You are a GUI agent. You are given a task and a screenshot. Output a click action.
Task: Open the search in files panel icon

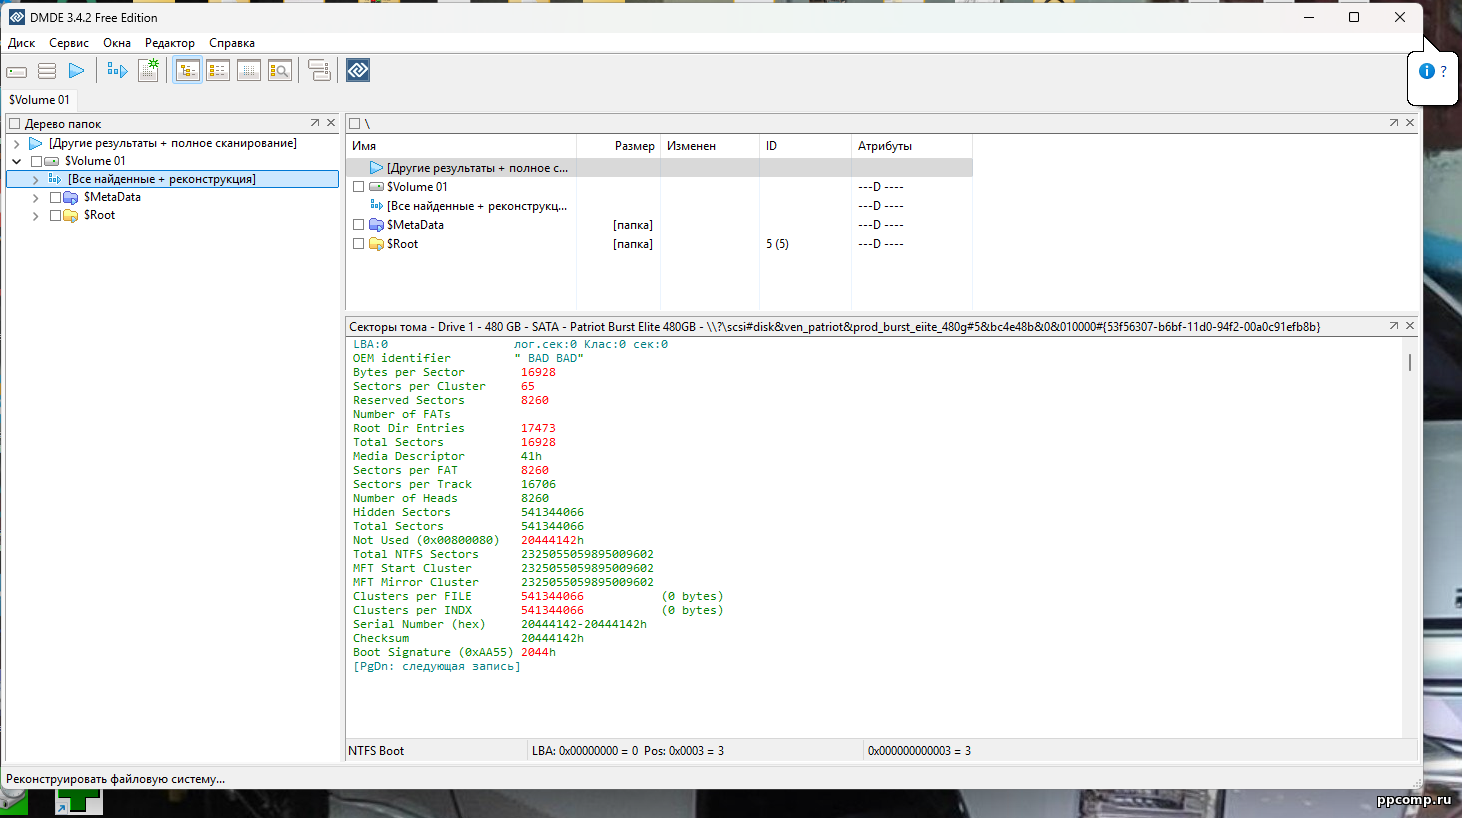point(280,71)
